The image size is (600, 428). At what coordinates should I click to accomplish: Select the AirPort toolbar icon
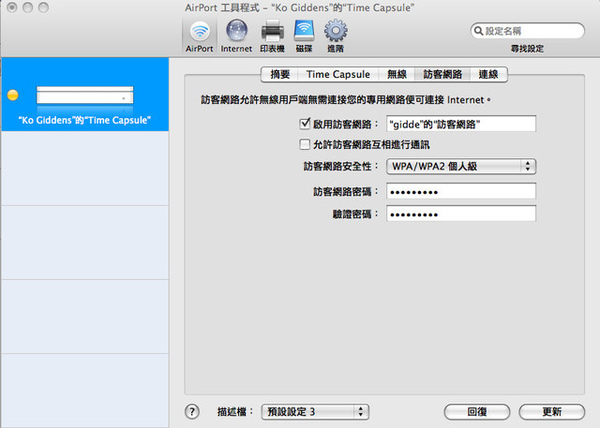click(x=199, y=36)
